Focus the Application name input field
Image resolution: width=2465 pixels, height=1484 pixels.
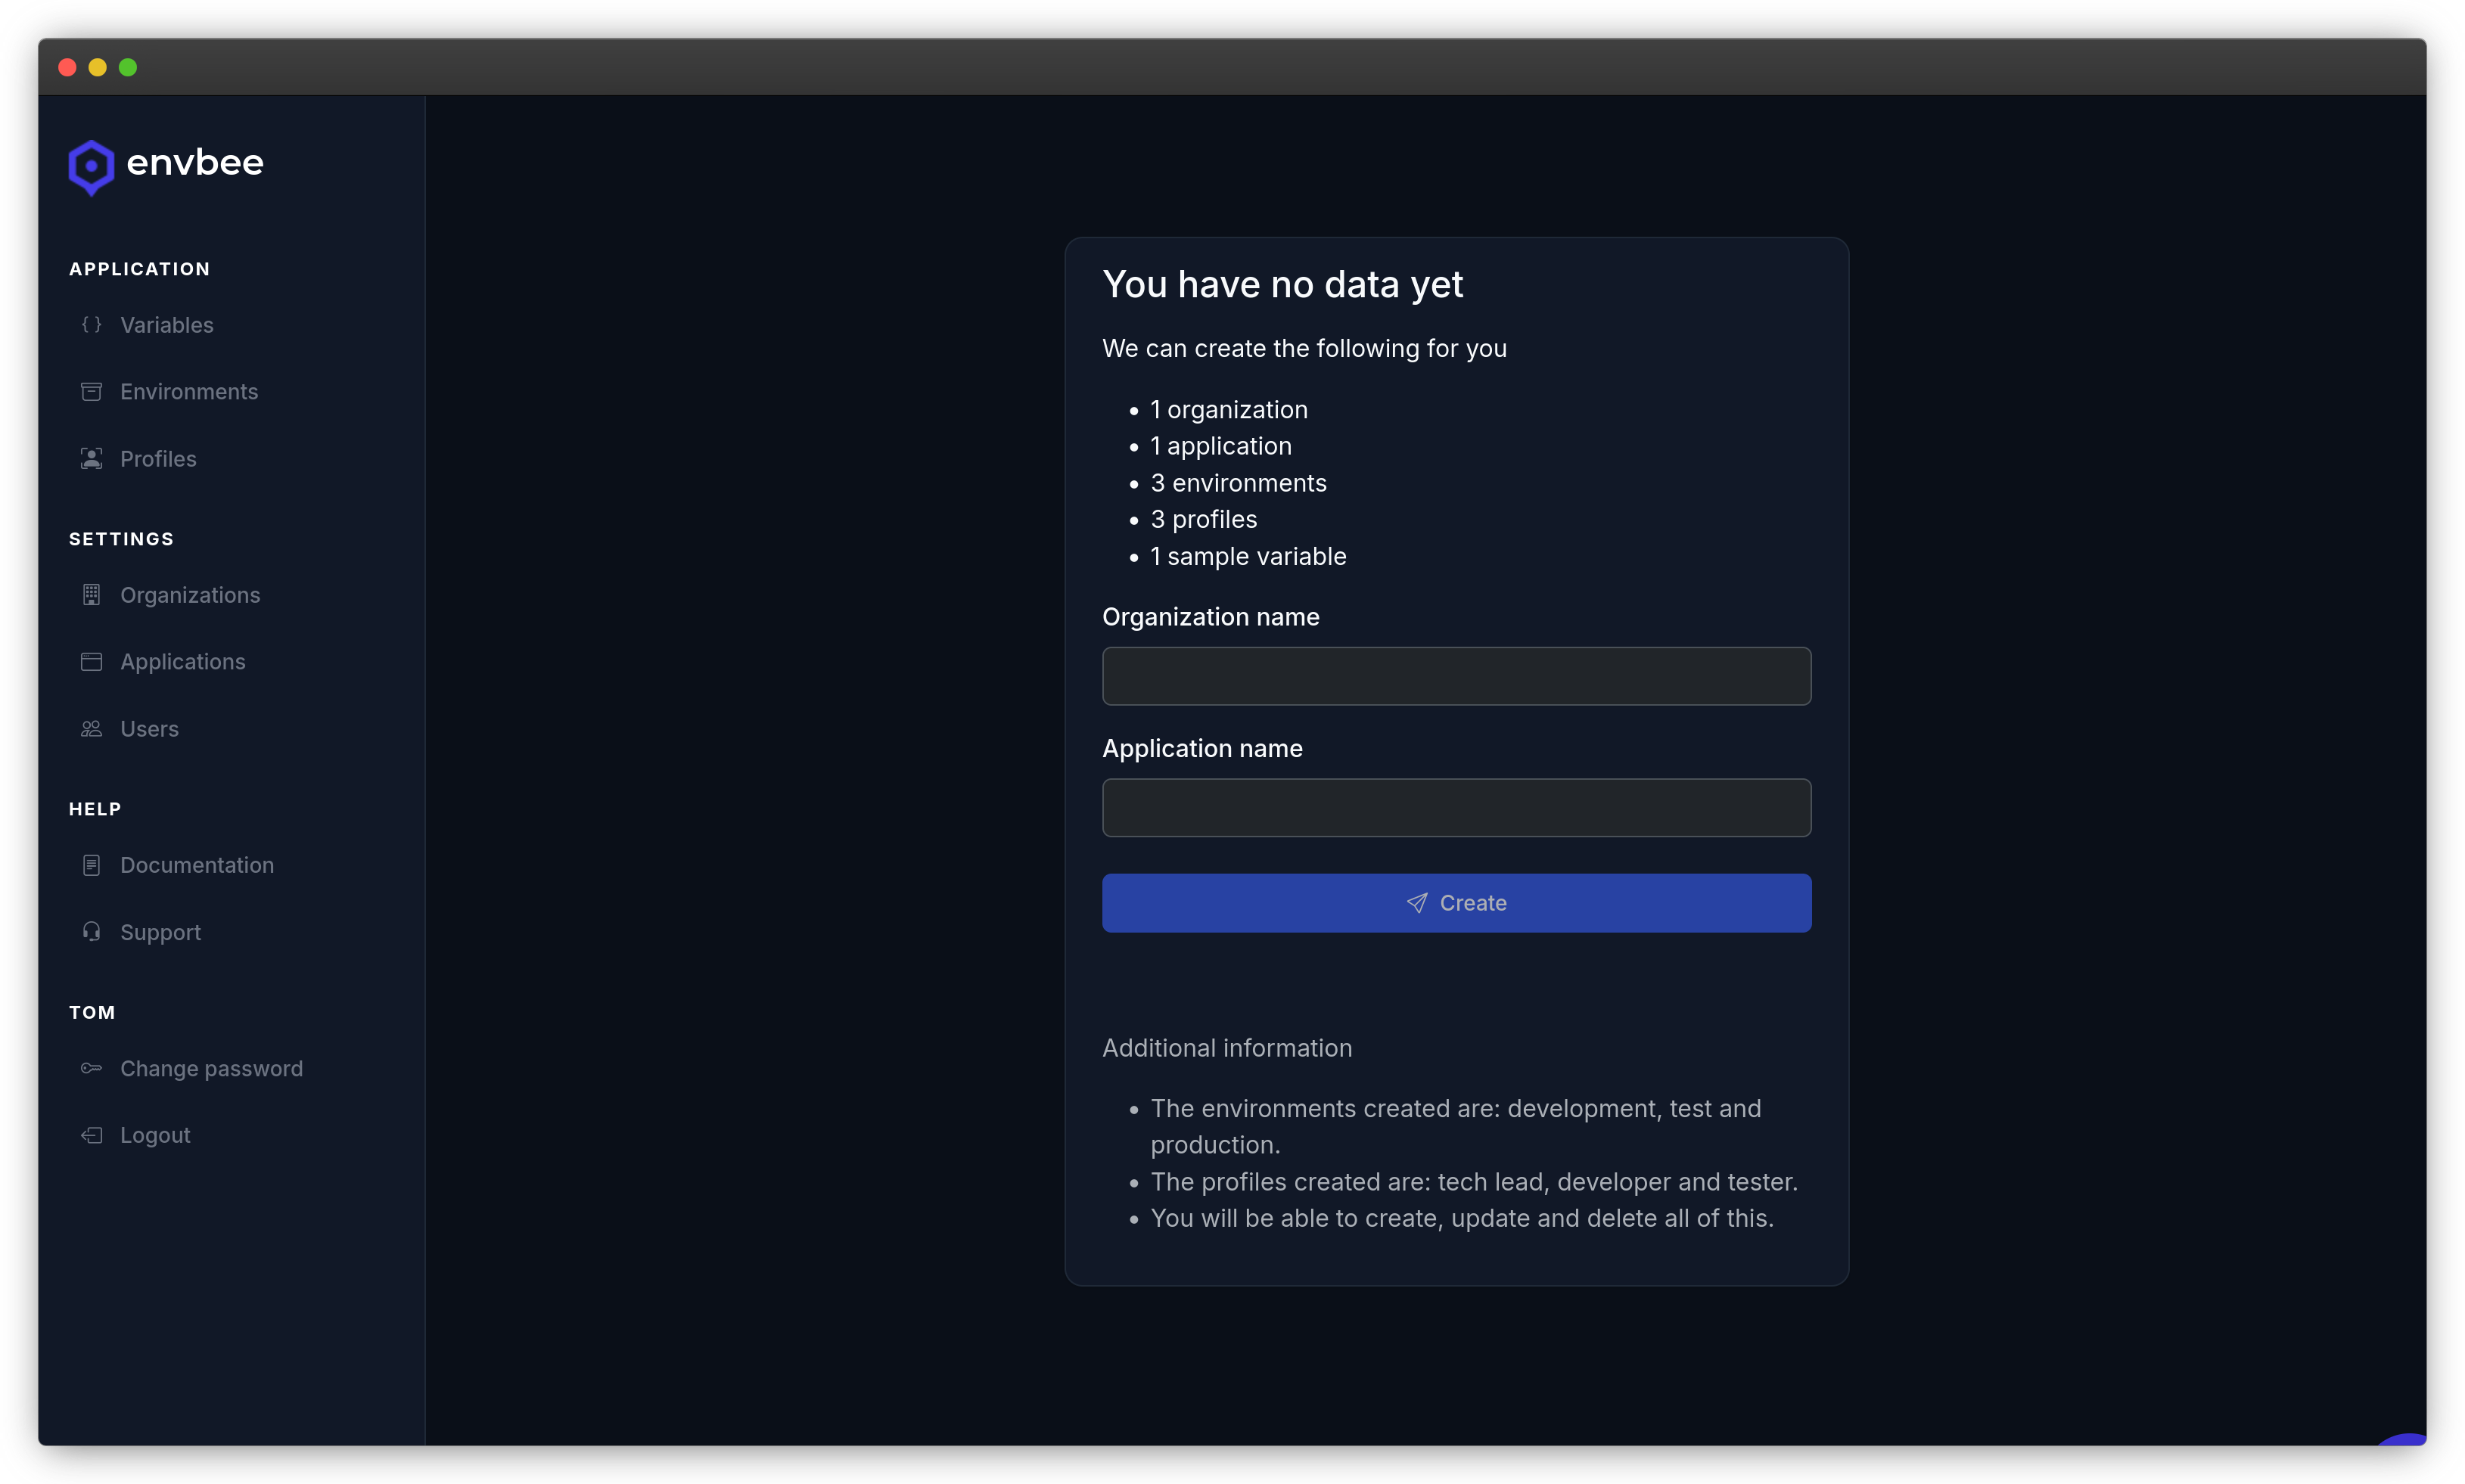(1456, 808)
